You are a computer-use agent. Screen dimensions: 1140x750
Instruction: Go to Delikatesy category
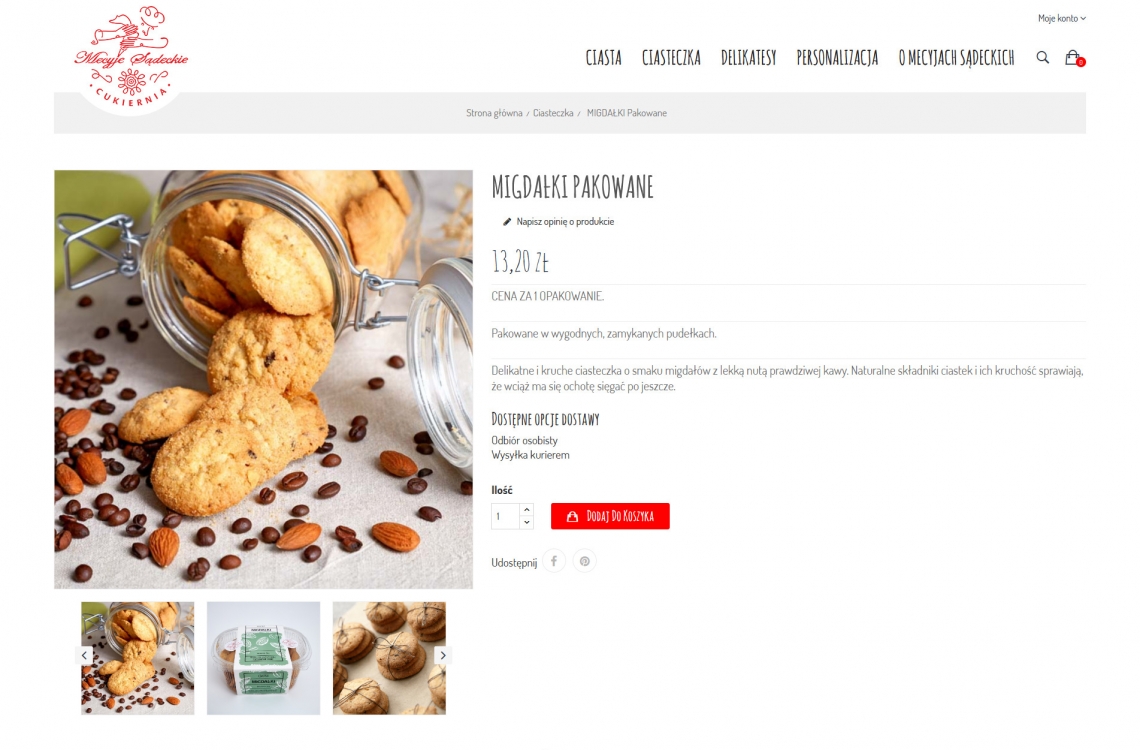pos(749,58)
